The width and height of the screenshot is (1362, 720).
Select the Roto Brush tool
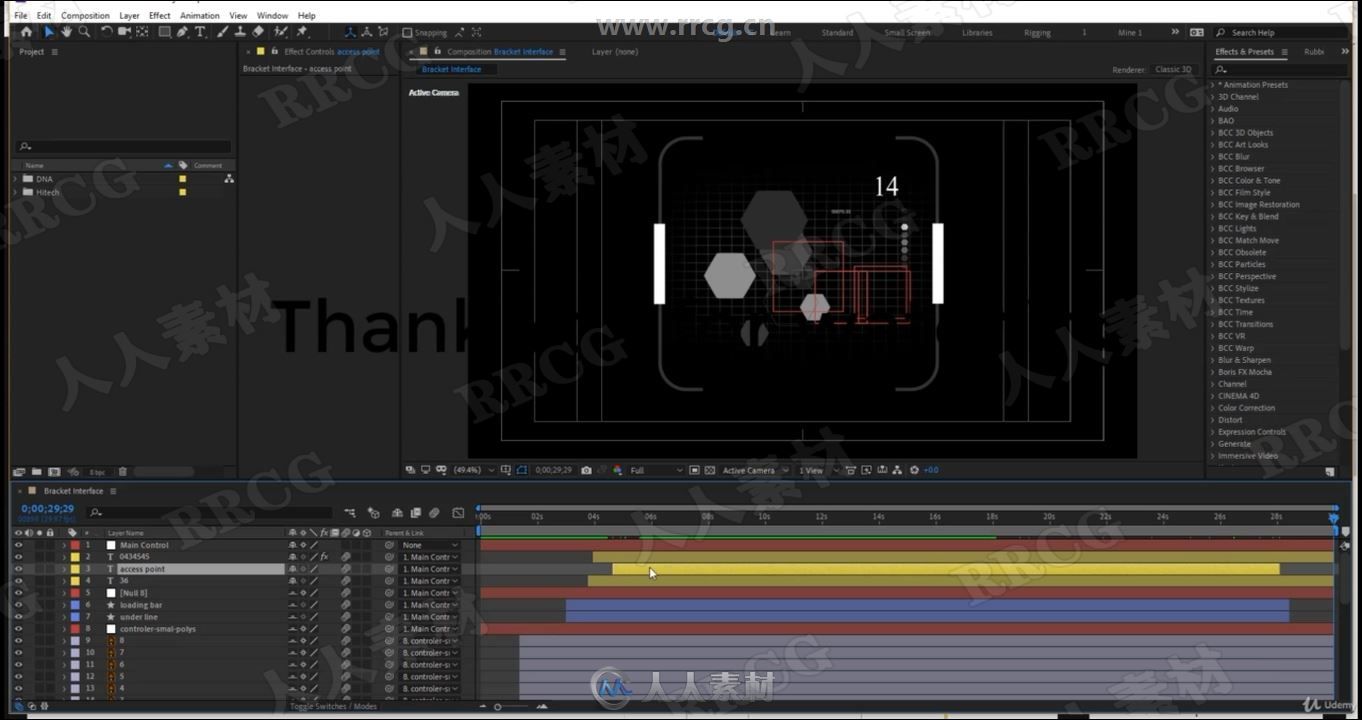pos(280,32)
